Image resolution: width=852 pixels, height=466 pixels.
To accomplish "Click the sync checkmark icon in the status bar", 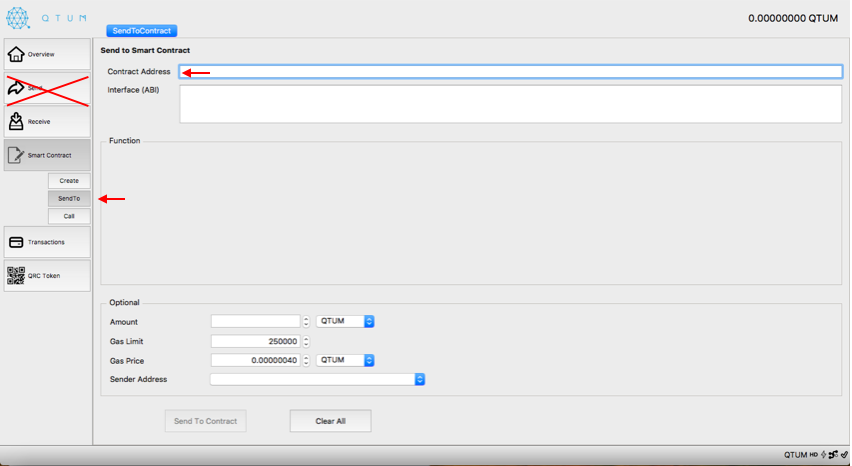I will [844, 455].
